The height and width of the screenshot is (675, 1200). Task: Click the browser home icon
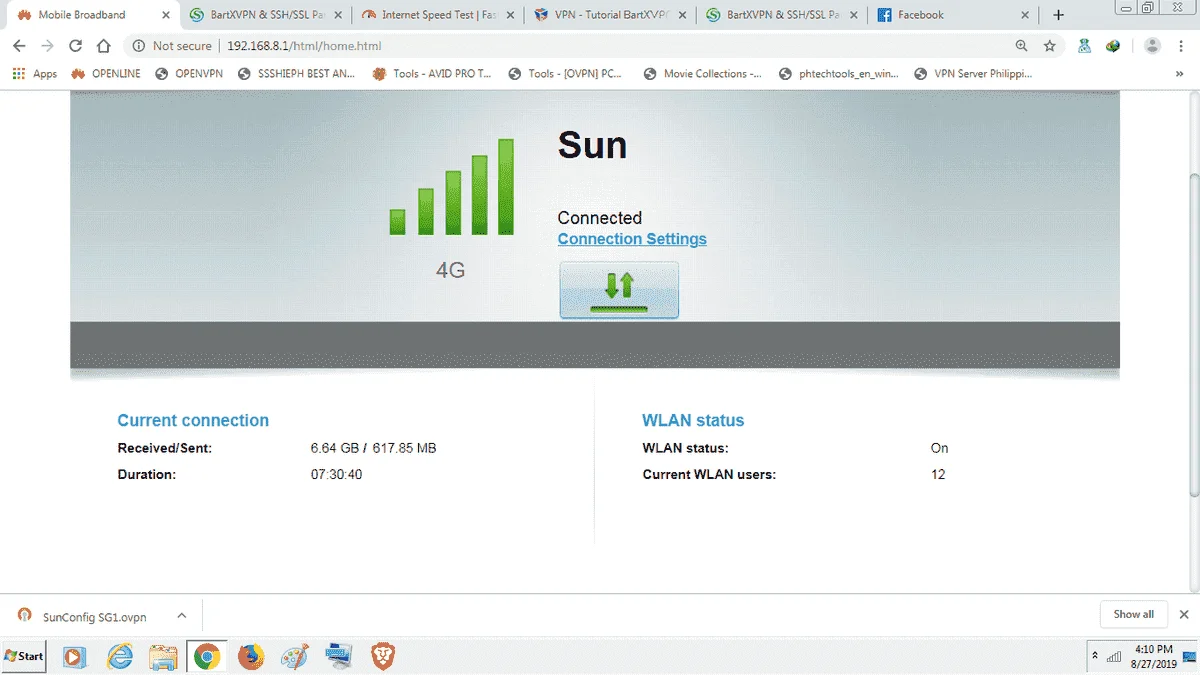[103, 46]
